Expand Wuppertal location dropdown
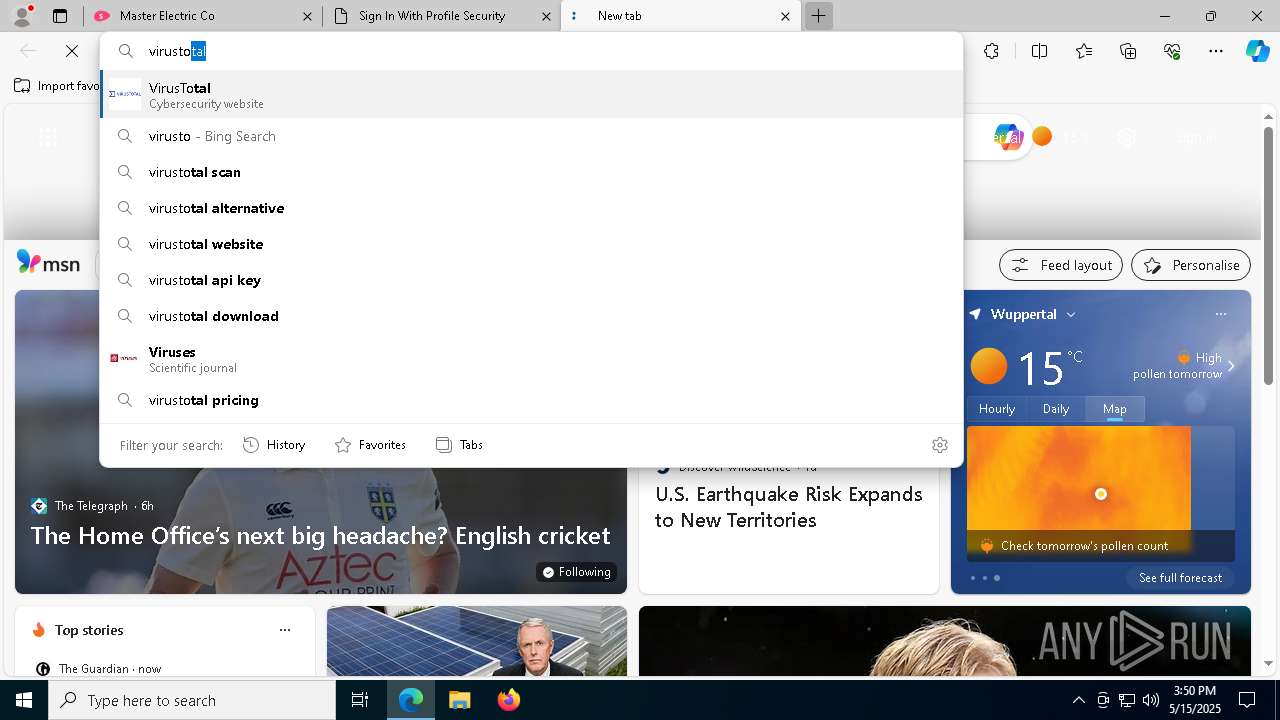Screen dimensions: 1280x720 [x=1070, y=314]
